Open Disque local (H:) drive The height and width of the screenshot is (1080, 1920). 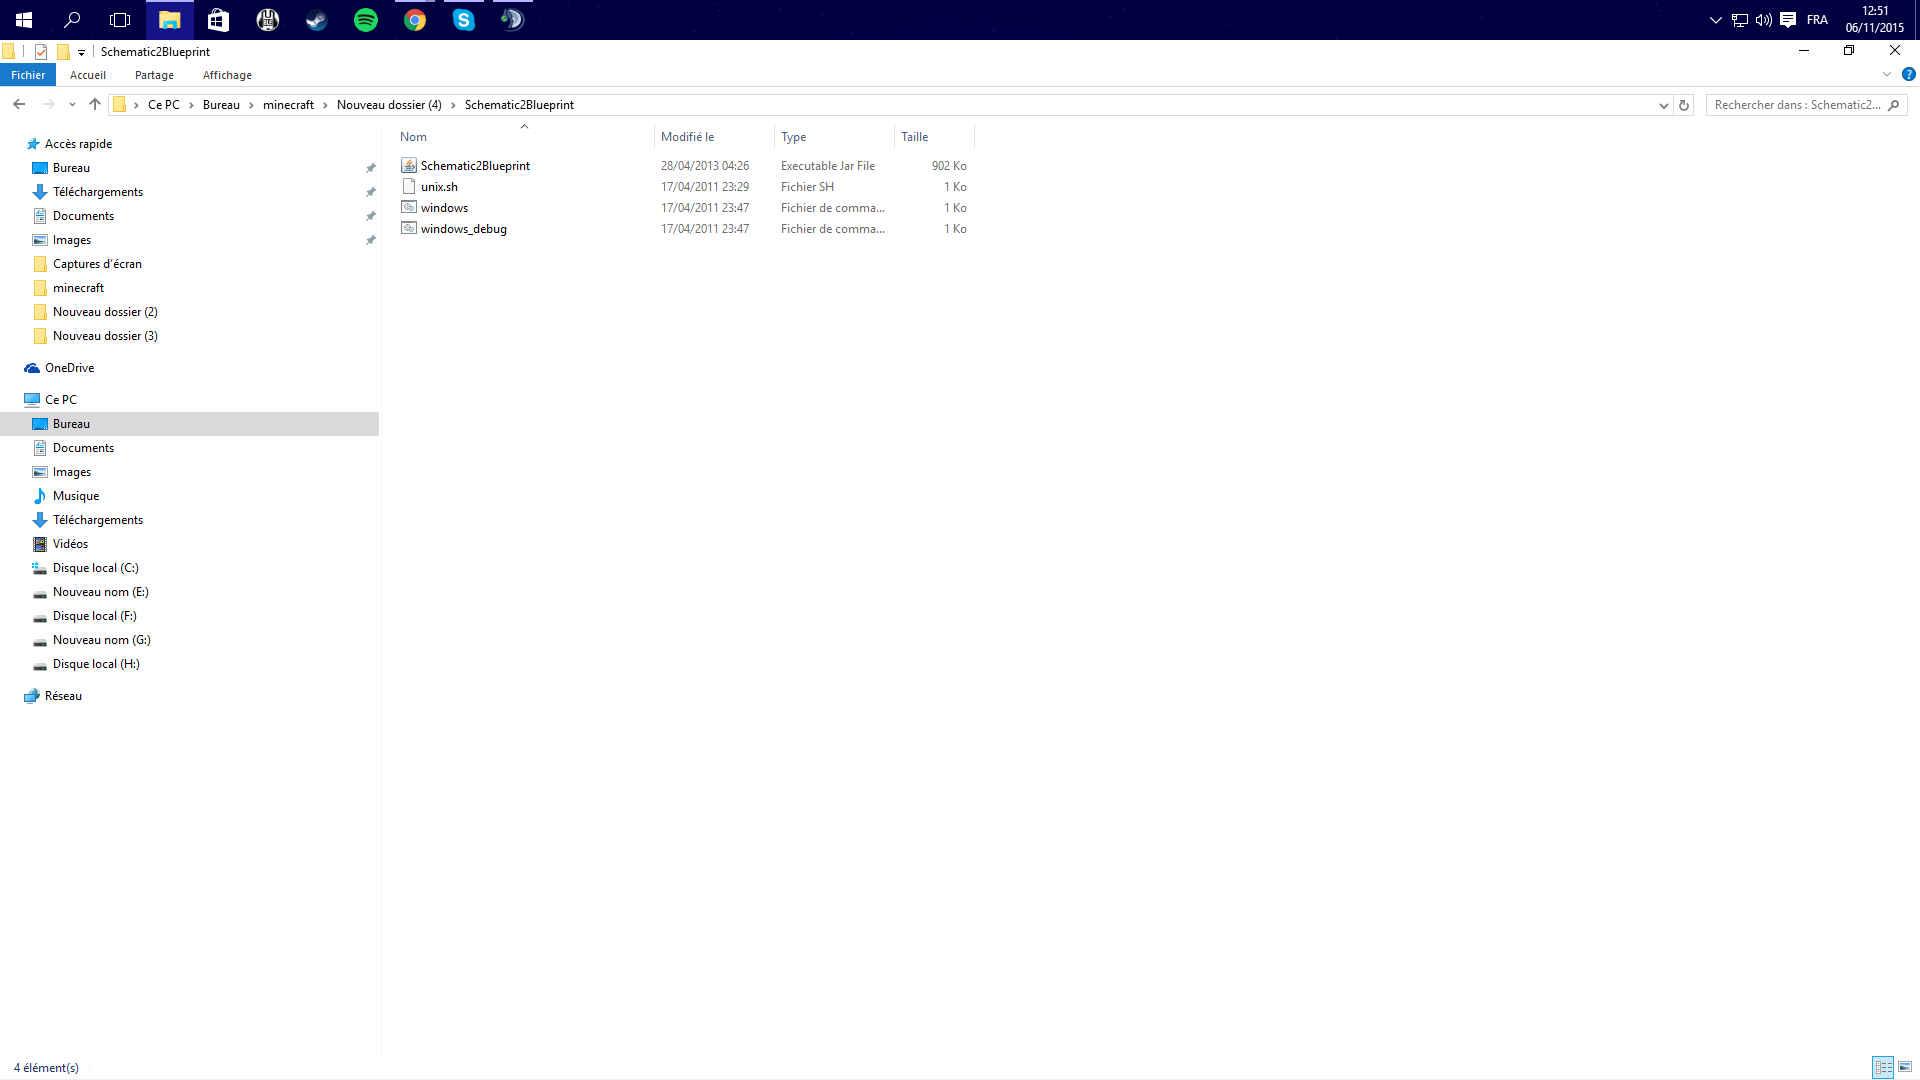pos(96,664)
